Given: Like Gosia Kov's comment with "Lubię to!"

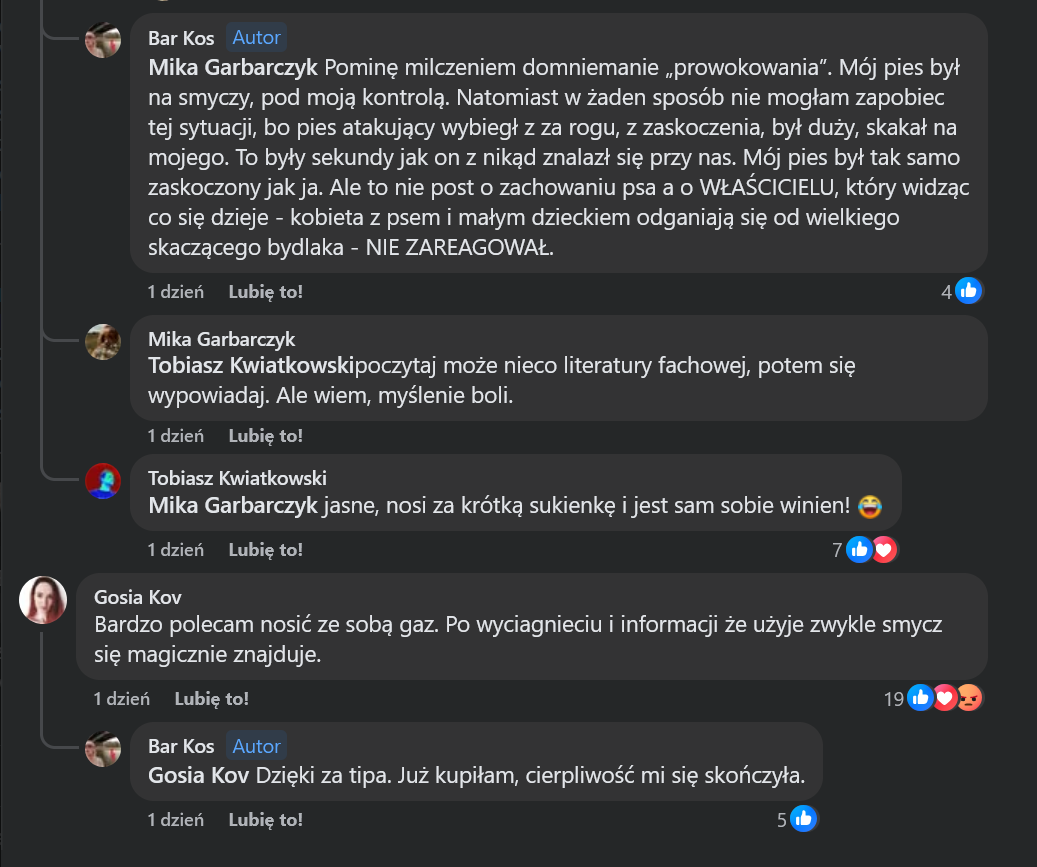Looking at the screenshot, I should pos(211,699).
